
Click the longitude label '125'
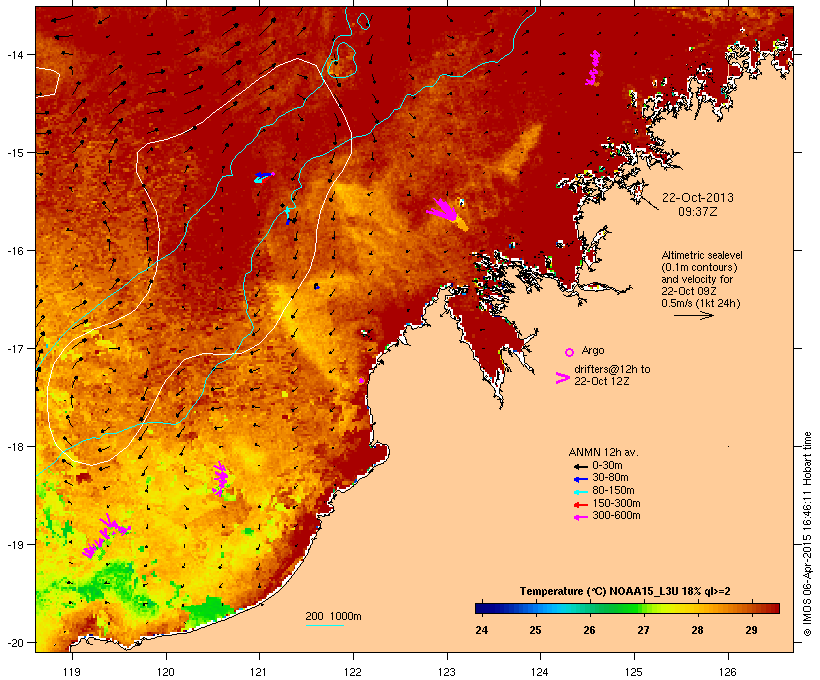[x=634, y=672]
